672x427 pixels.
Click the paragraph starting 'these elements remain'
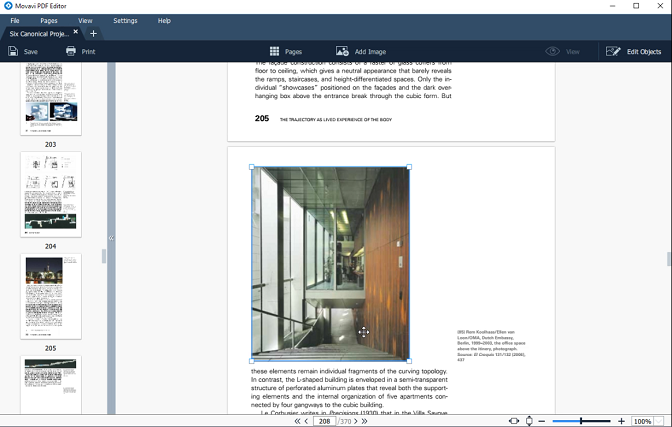349,388
